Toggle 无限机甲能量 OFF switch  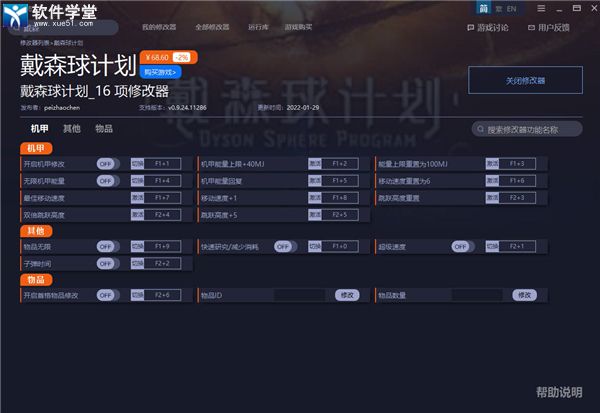[x=107, y=181]
